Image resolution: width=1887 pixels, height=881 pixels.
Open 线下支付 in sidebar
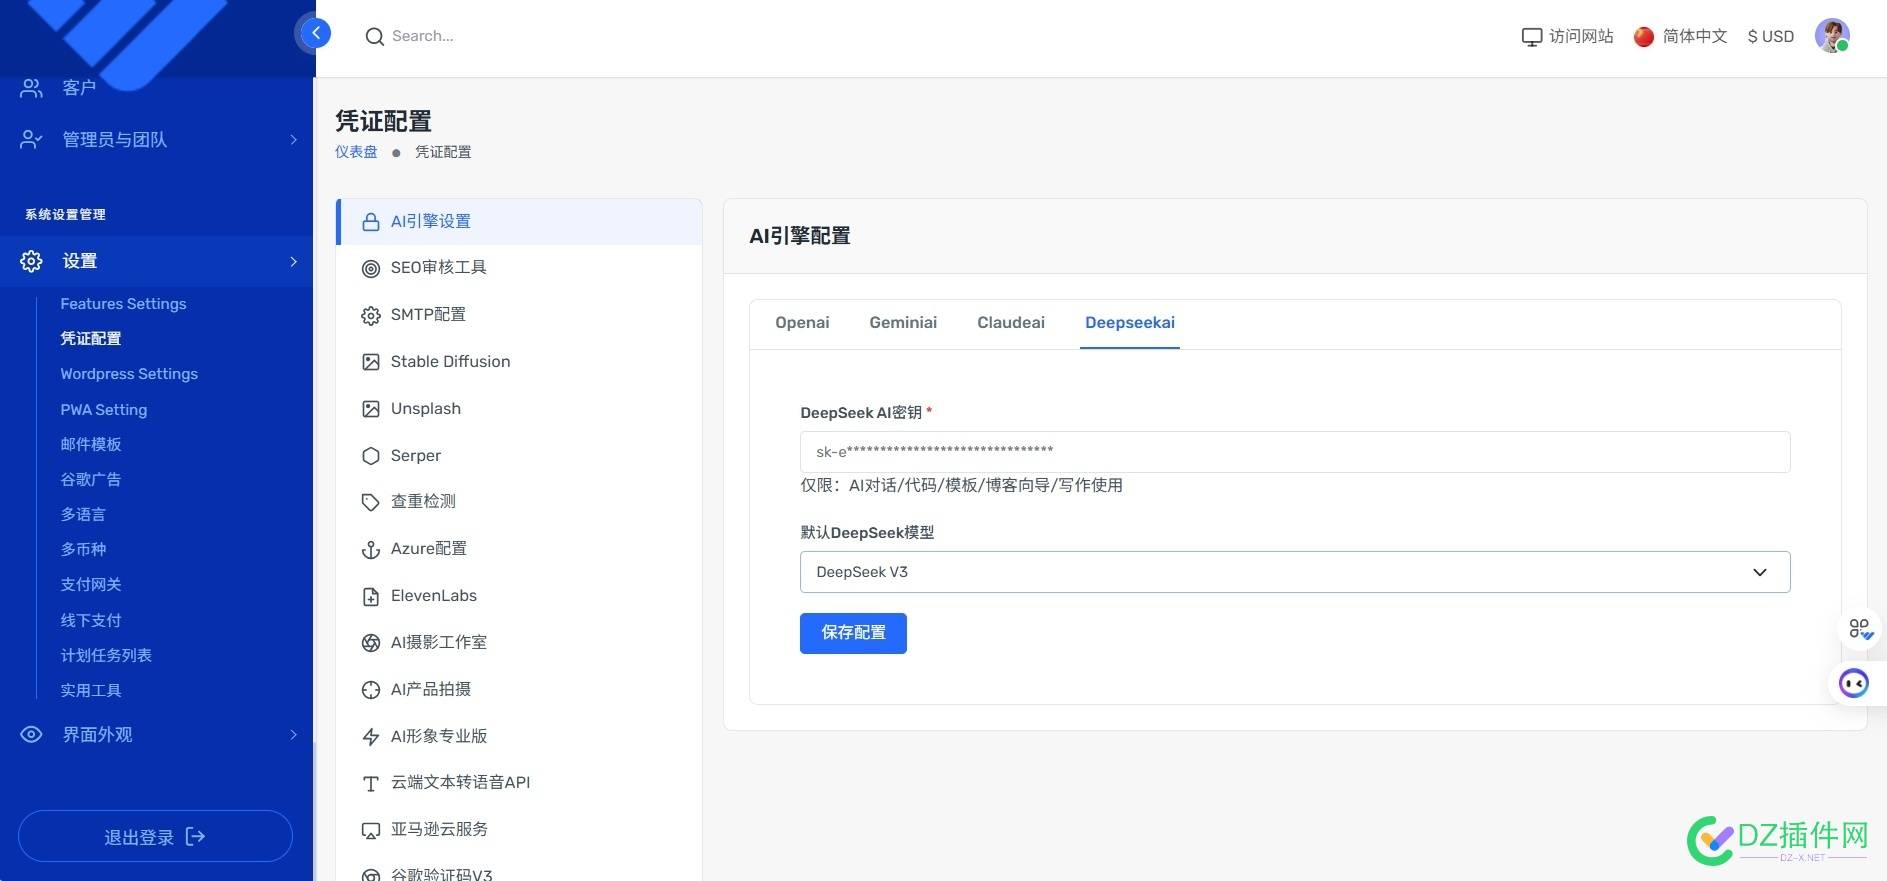[91, 620]
